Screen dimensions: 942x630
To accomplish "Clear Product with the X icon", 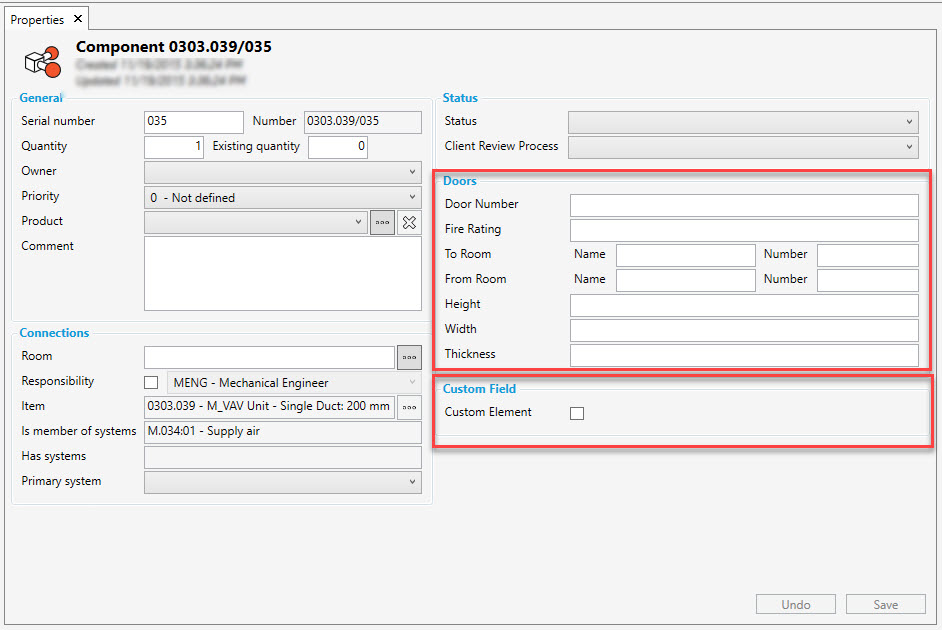I will click(409, 222).
